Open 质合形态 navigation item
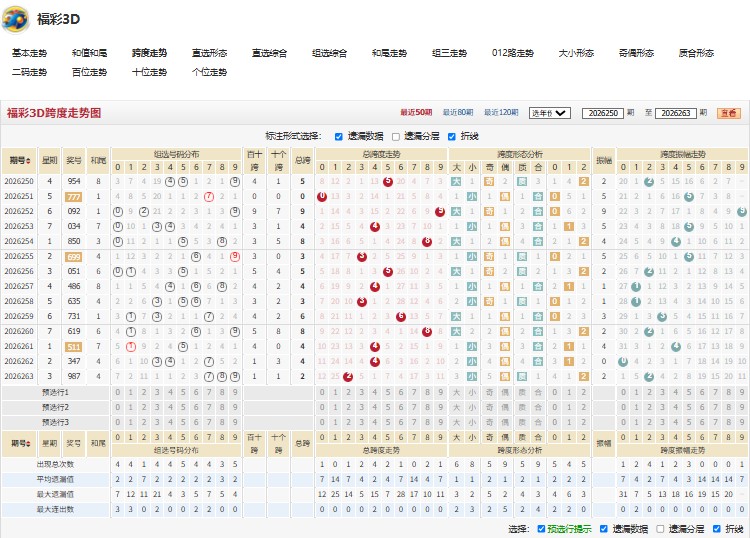Image resolution: width=750 pixels, height=538 pixels. click(696, 53)
